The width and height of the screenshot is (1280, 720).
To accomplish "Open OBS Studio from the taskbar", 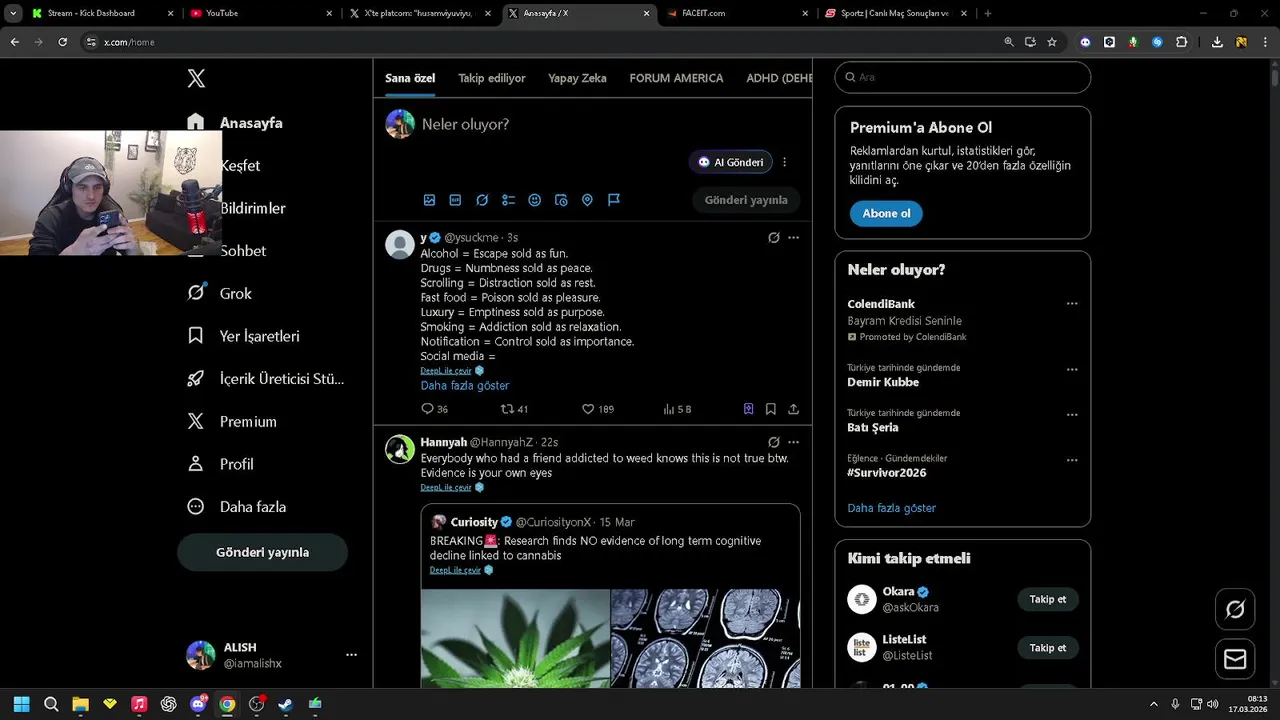I will coord(256,704).
